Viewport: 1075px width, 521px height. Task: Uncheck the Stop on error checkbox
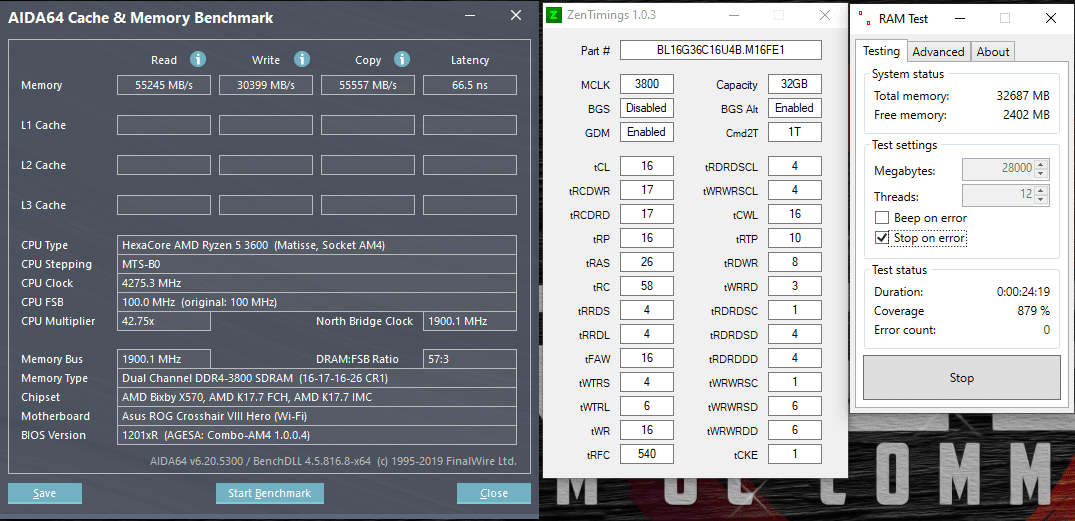882,239
